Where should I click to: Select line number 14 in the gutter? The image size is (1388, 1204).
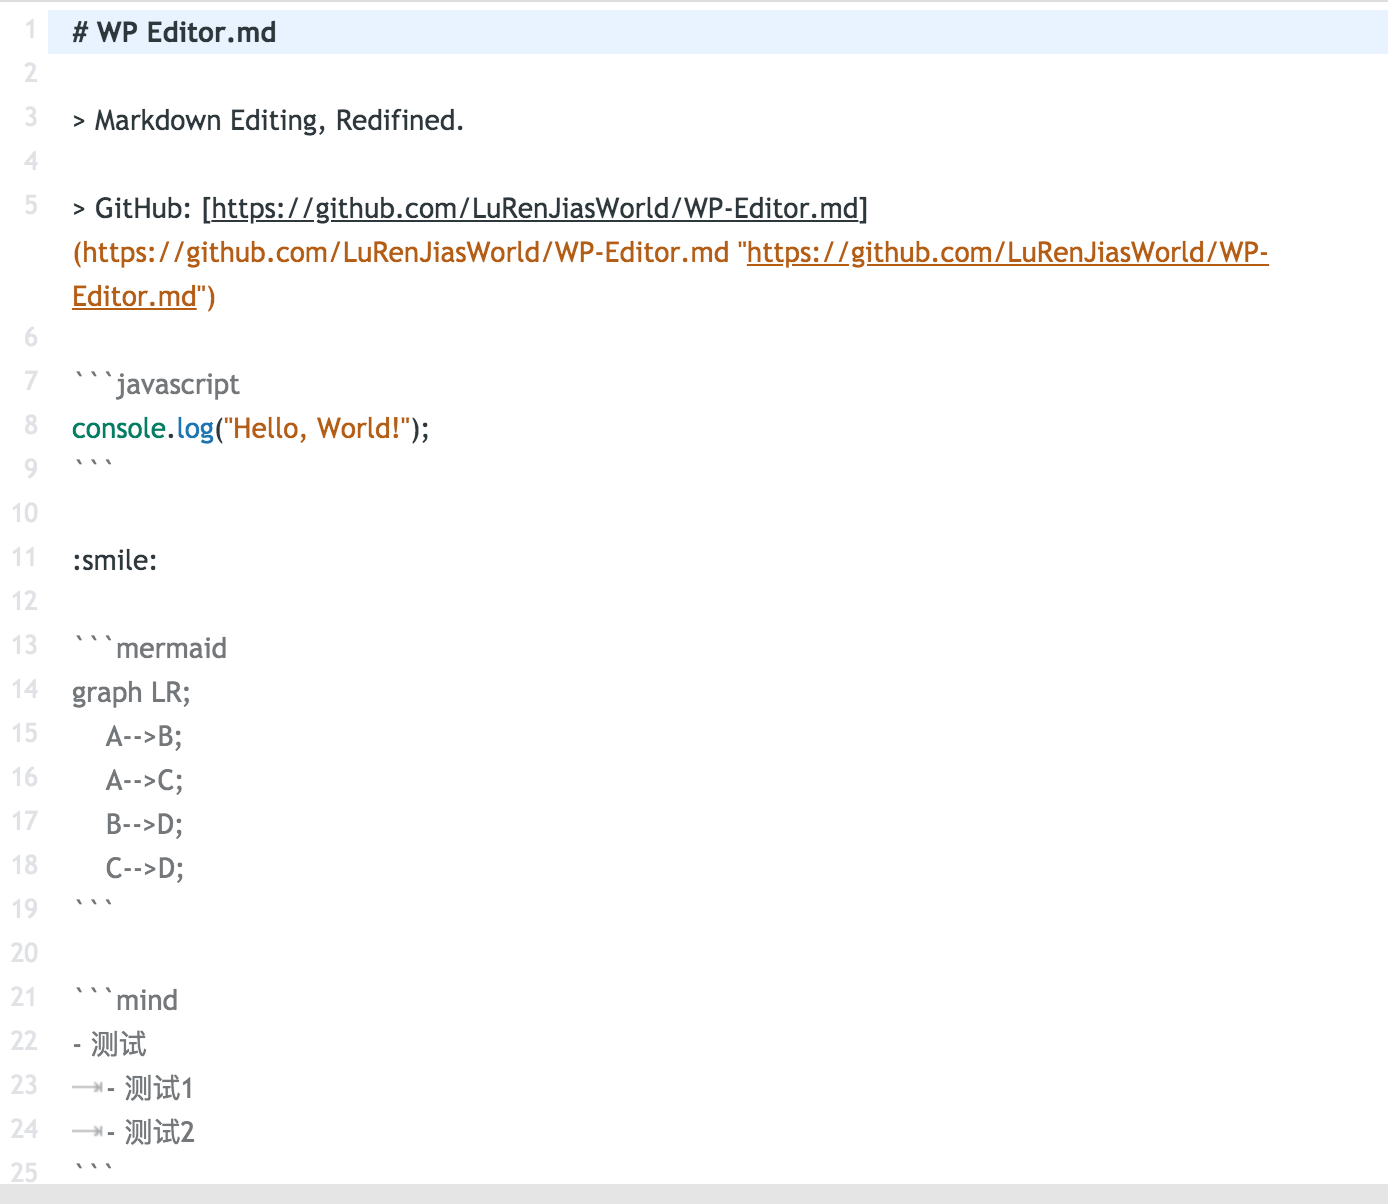tap(24, 690)
